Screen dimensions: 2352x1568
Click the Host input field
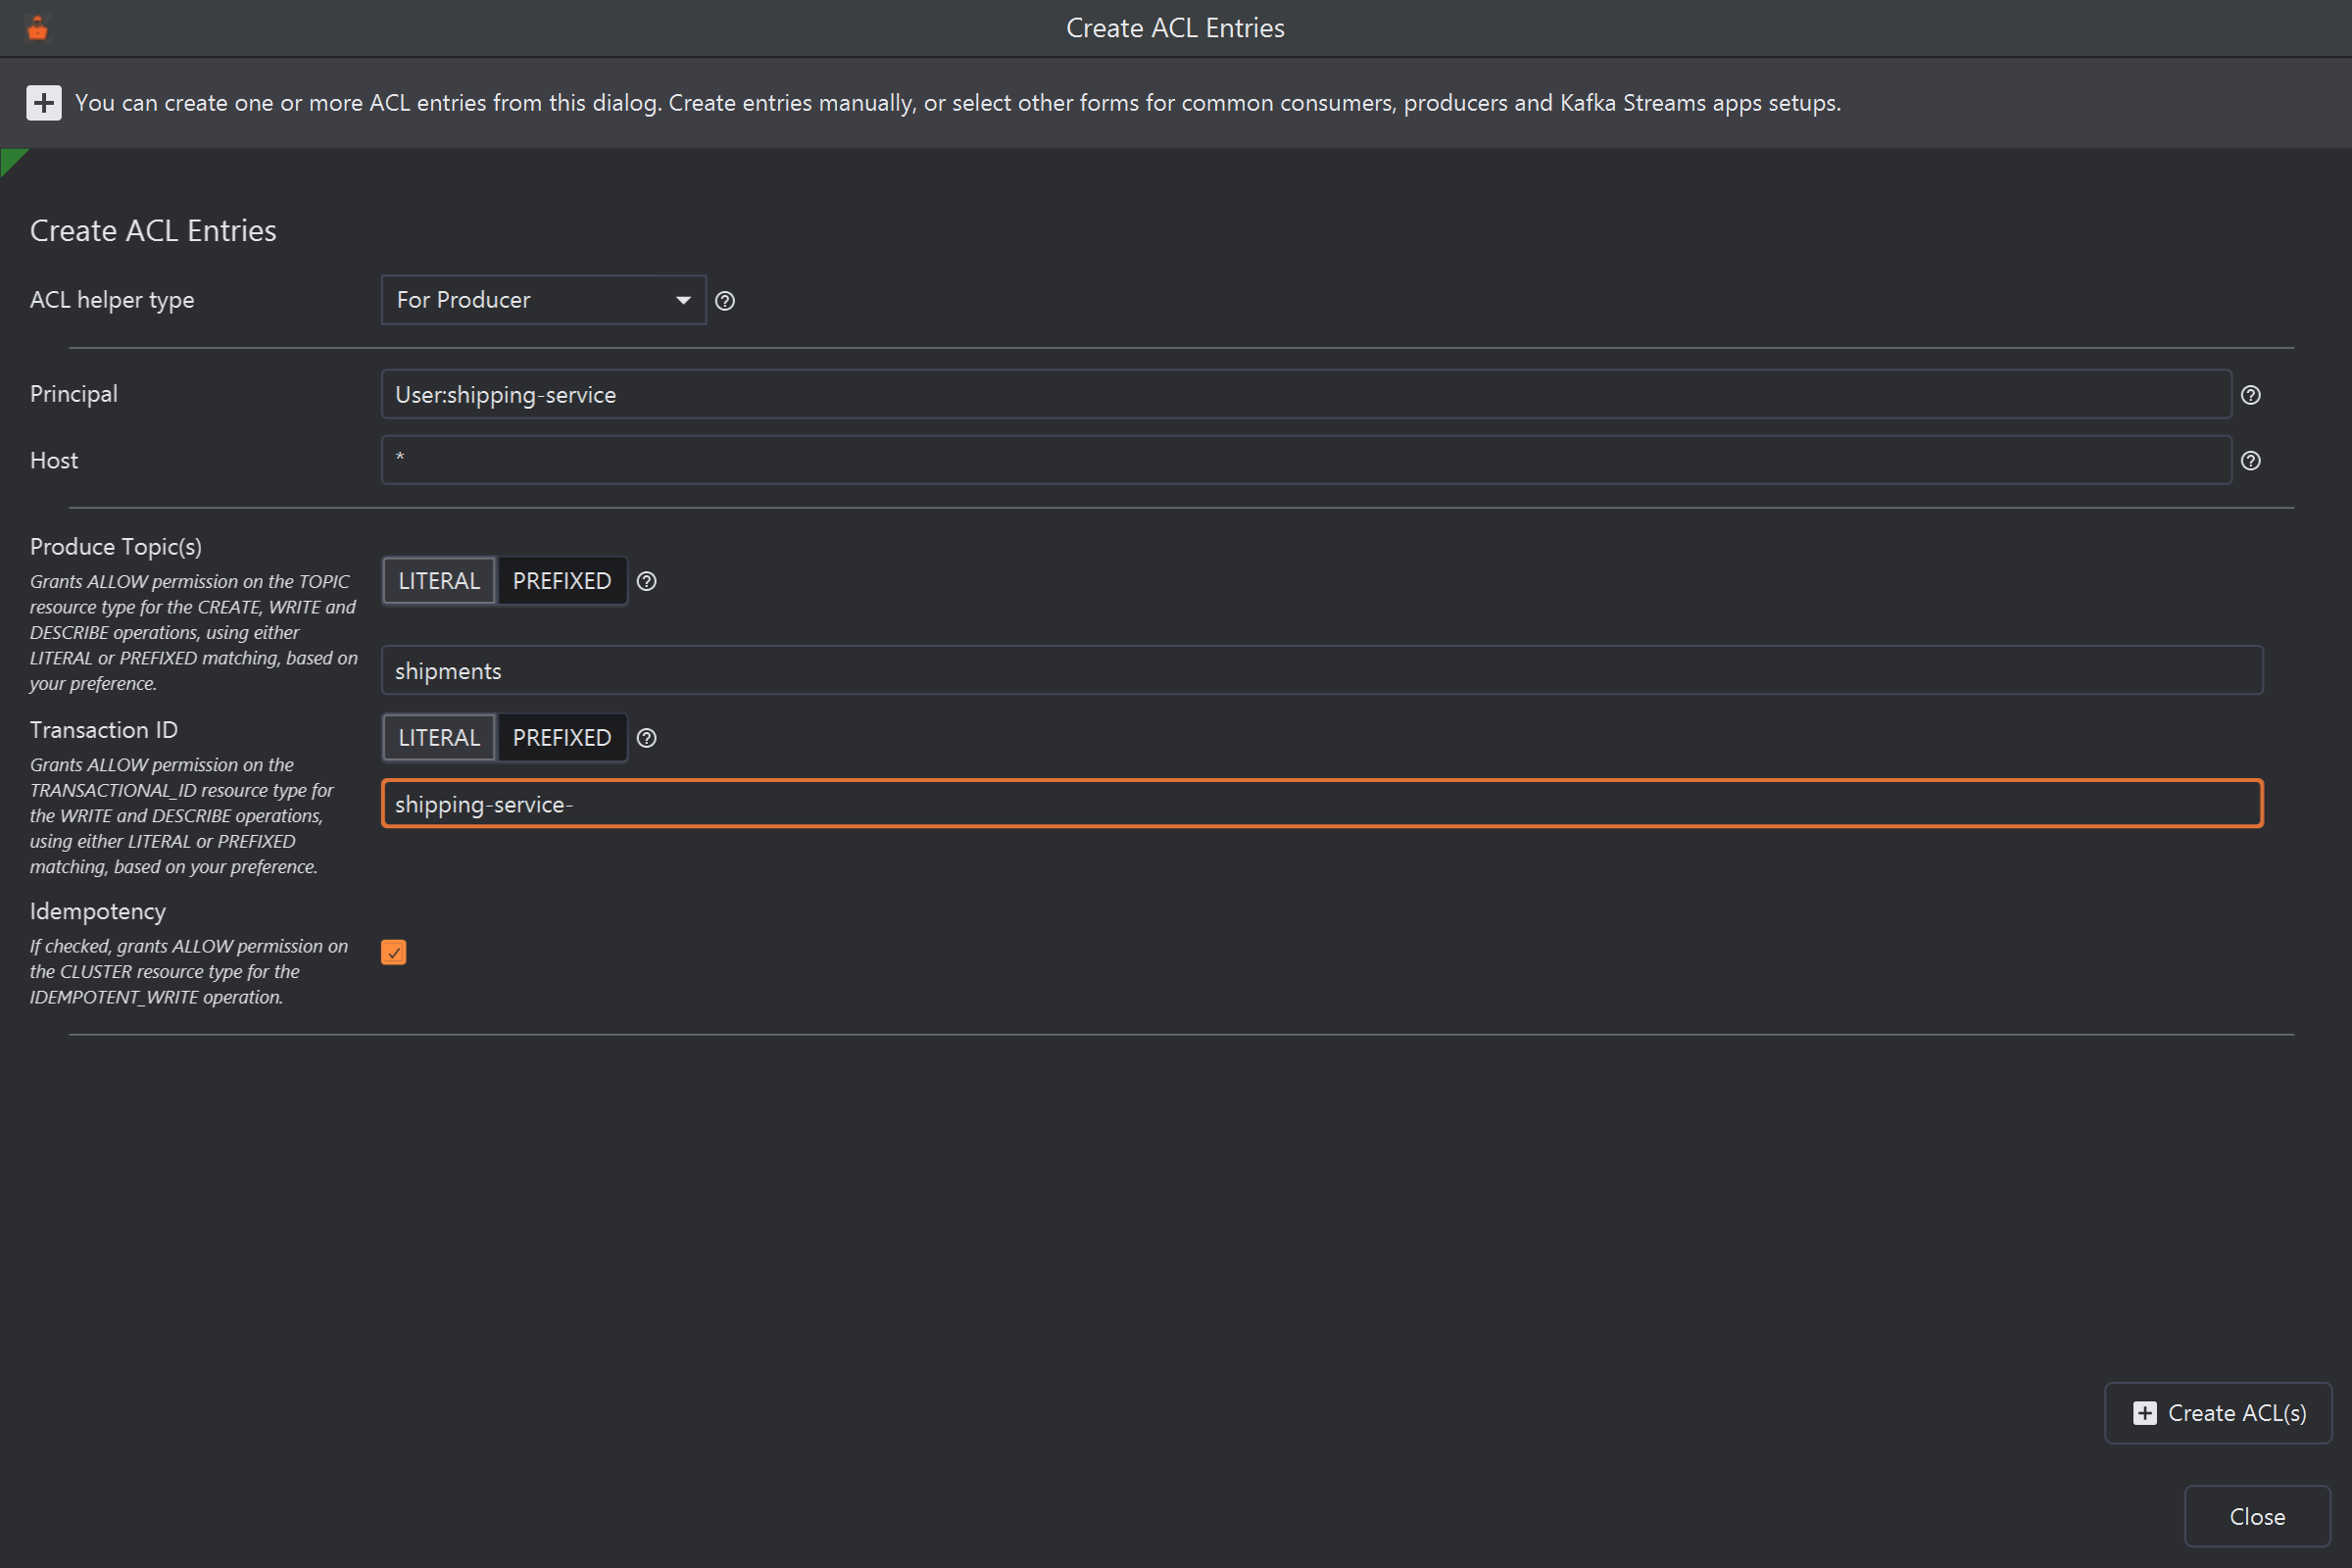[x=1306, y=460]
